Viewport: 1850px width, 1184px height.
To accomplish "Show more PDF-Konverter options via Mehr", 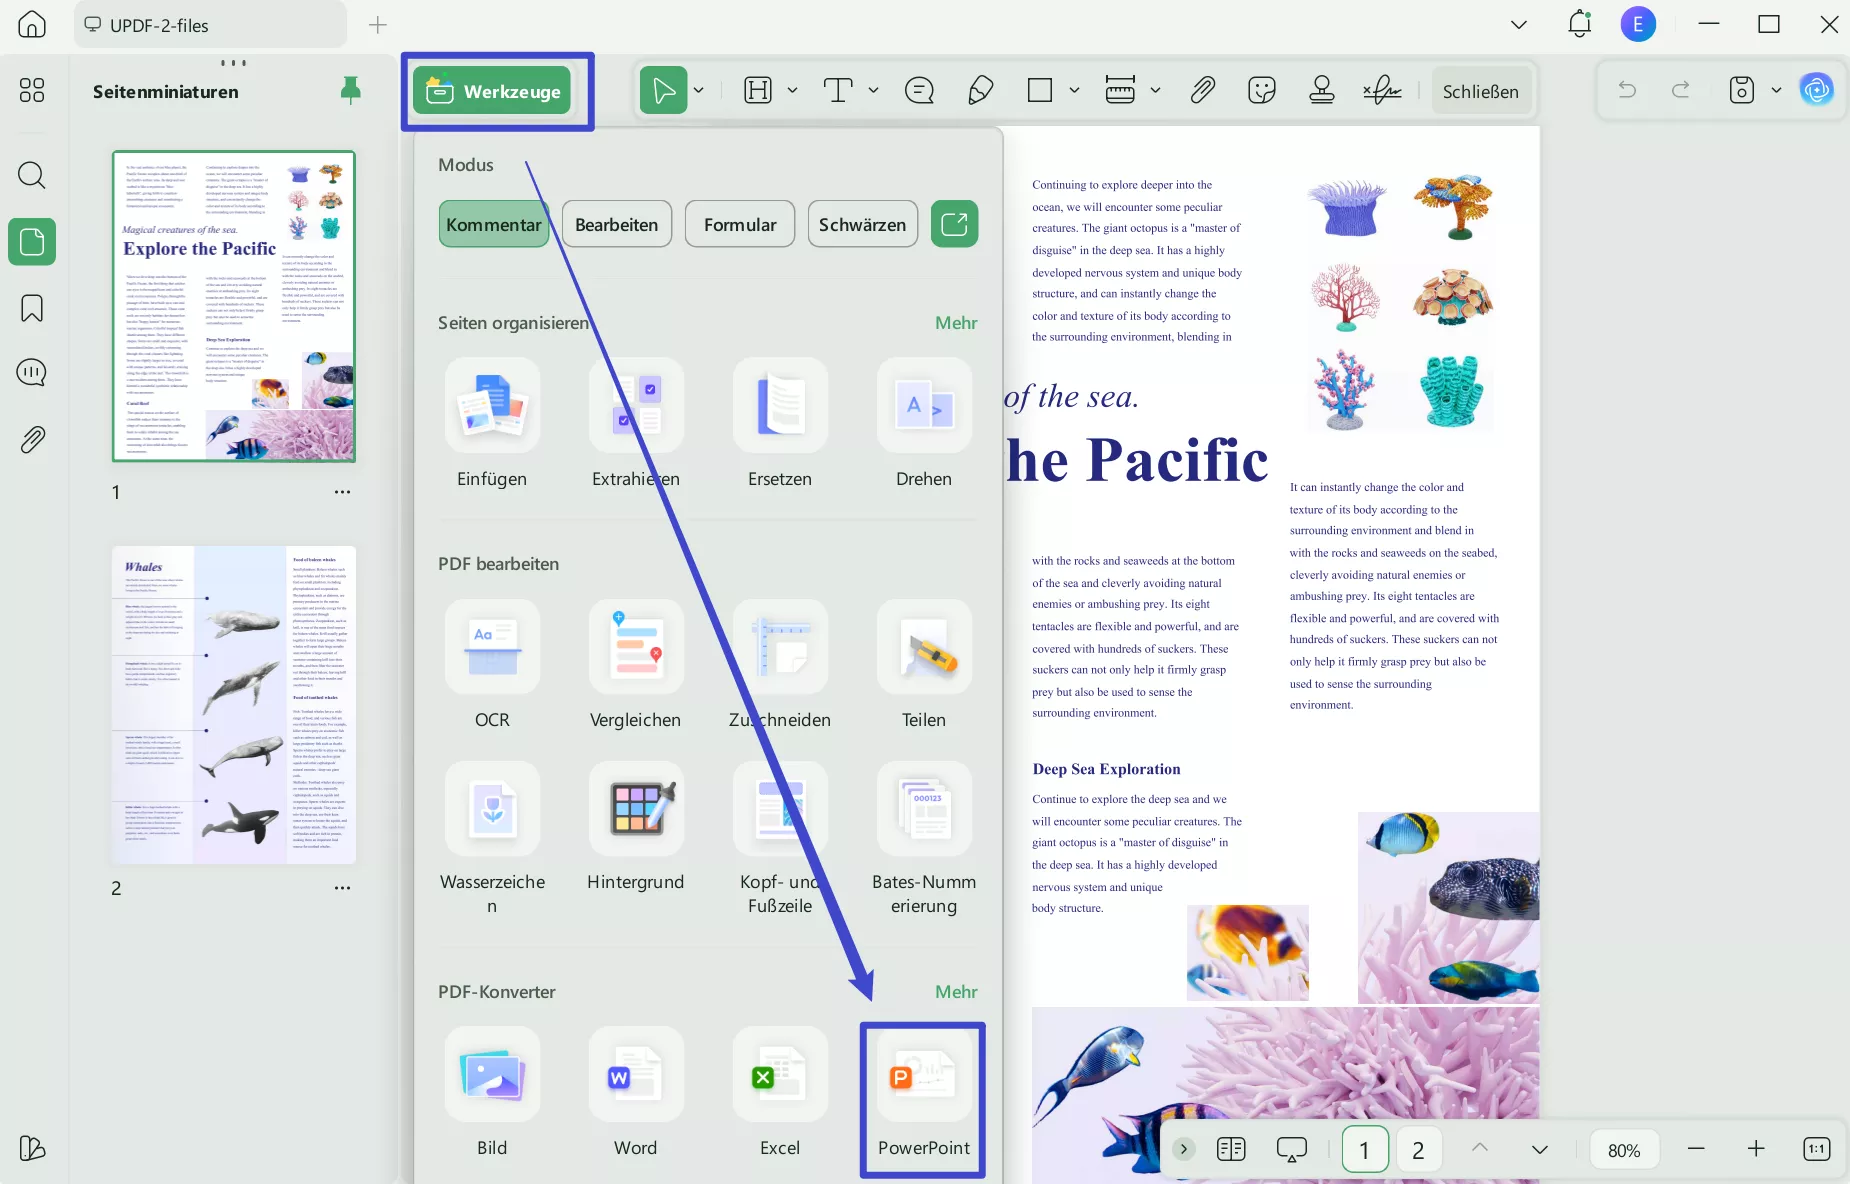I will 956,991.
